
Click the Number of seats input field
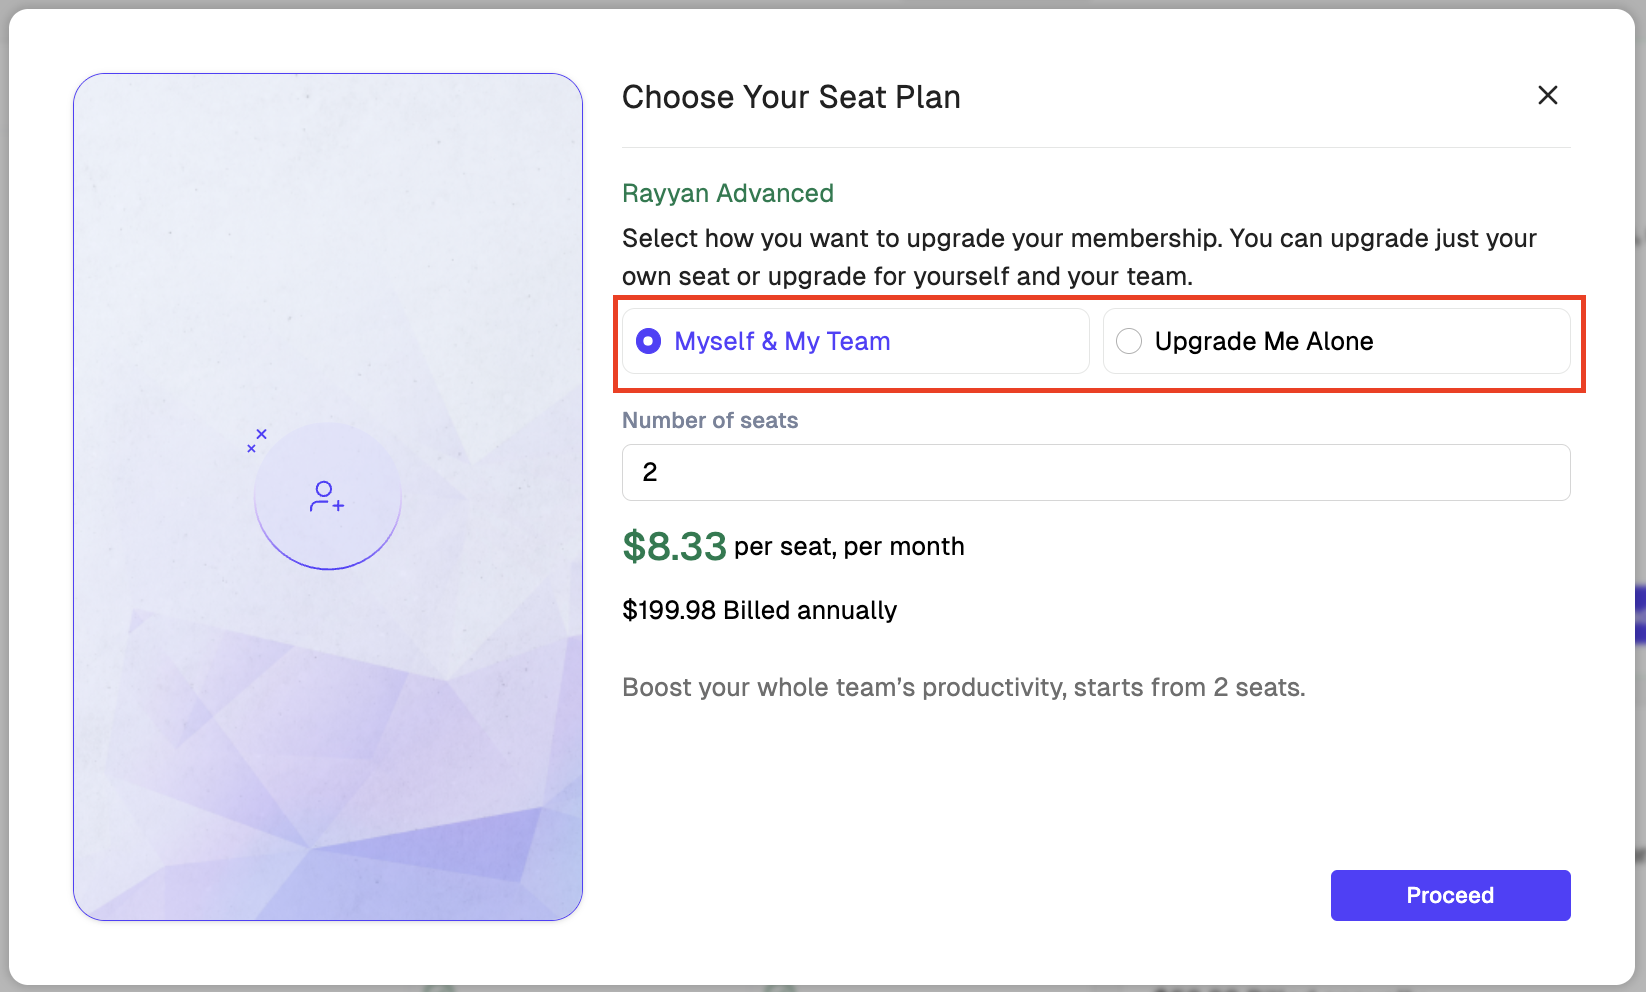(1095, 472)
